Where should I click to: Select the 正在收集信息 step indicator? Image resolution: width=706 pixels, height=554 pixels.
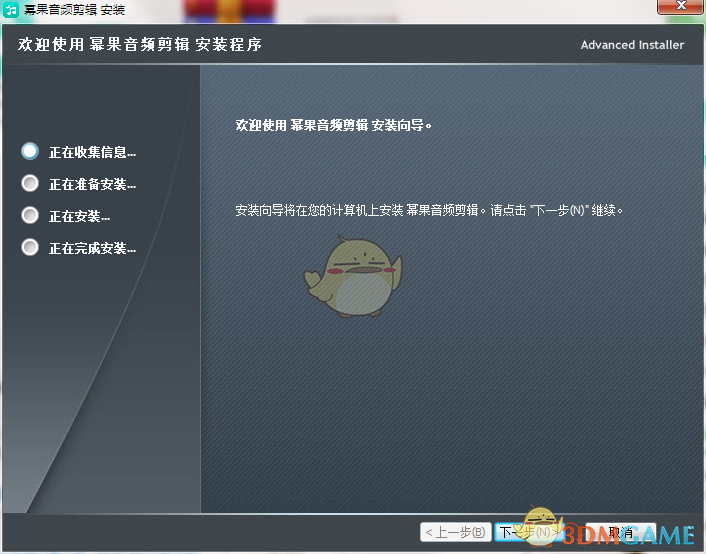coord(30,151)
